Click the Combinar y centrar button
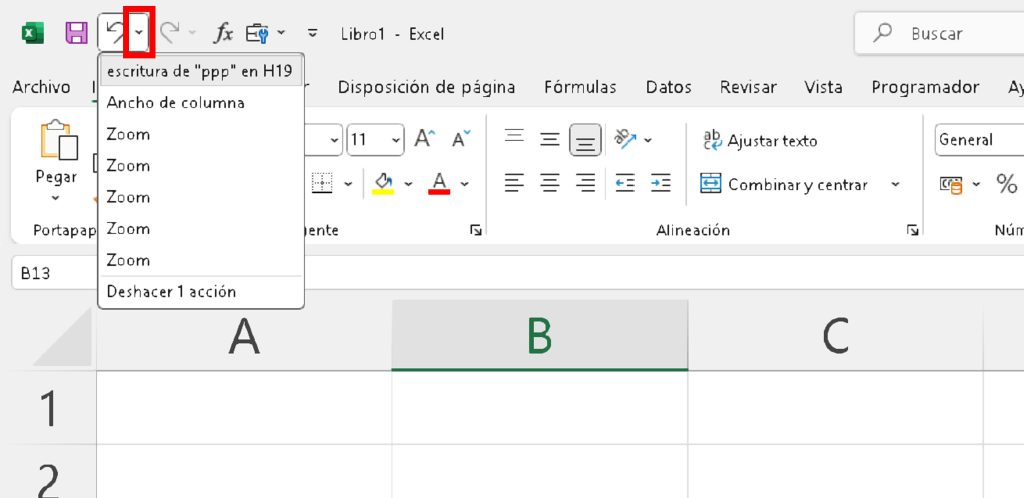This screenshot has height=498, width=1024. pyautogui.click(x=785, y=185)
